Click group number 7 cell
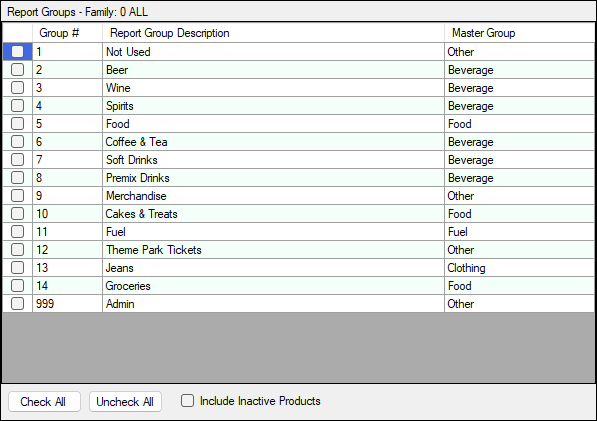 (x=67, y=159)
